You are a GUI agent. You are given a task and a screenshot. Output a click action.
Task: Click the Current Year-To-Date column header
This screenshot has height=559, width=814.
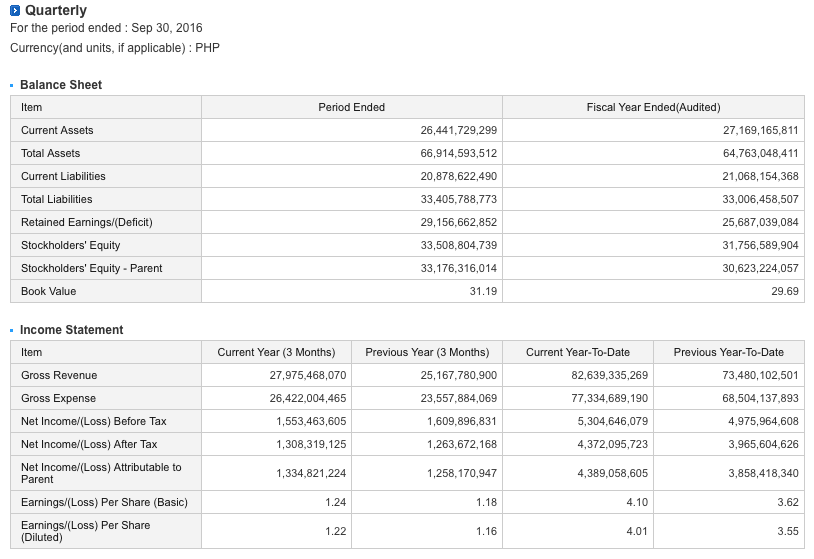click(578, 352)
